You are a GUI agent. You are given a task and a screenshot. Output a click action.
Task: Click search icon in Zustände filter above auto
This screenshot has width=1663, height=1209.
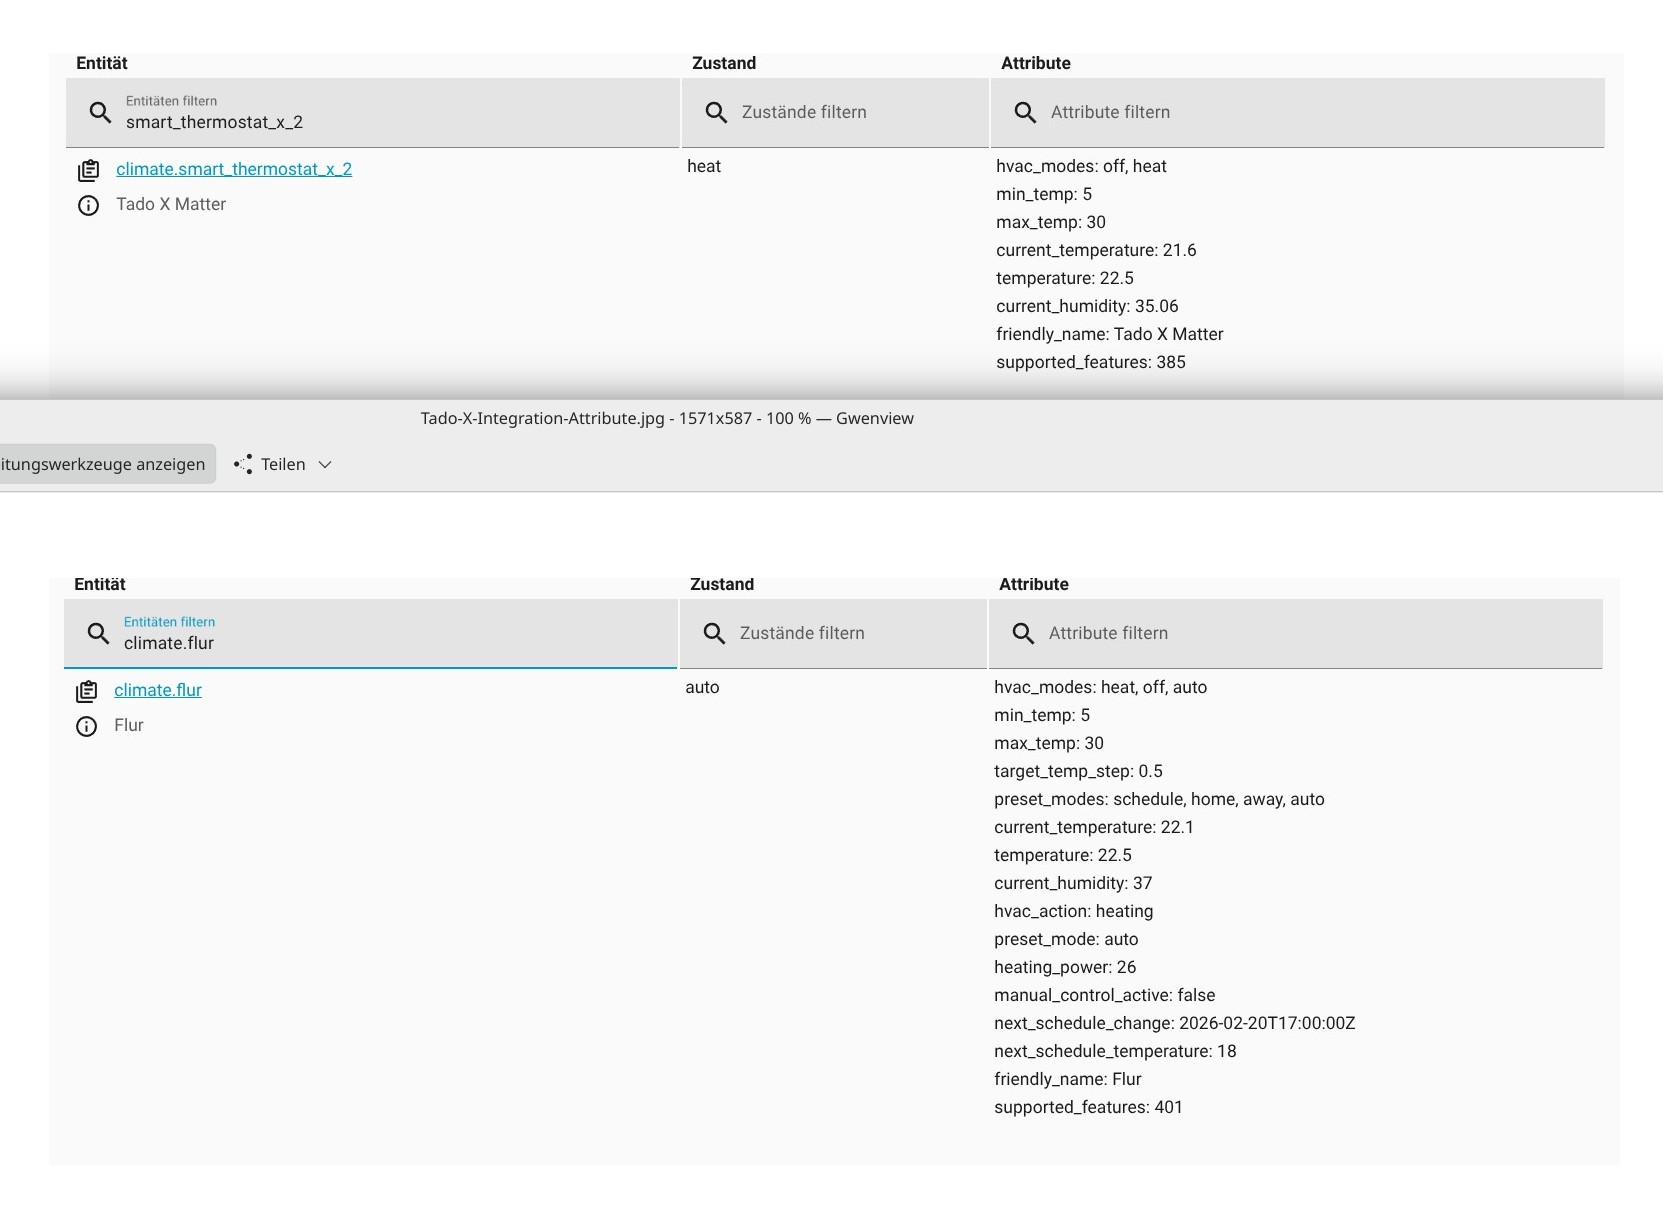click(714, 633)
